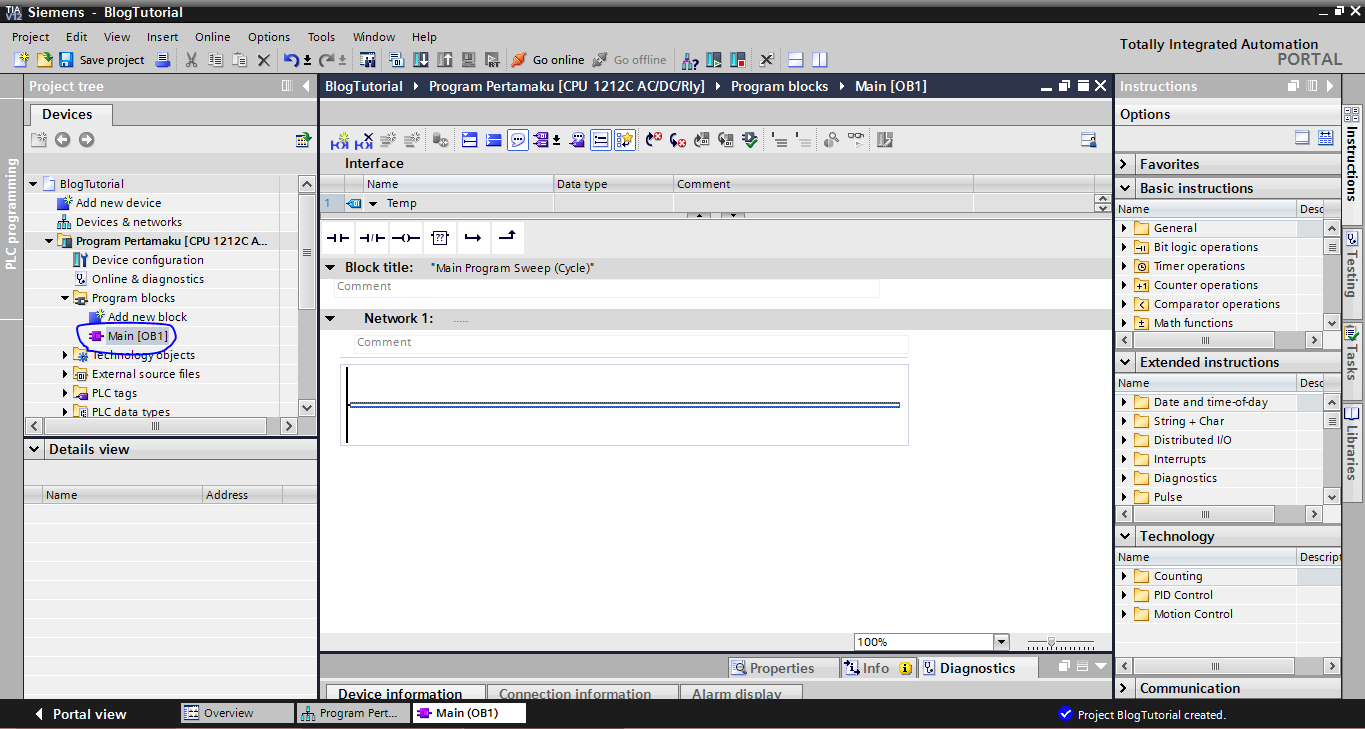Screen dimensions: 1365x729
Task: Insert normally closed contact
Action: 372,238
